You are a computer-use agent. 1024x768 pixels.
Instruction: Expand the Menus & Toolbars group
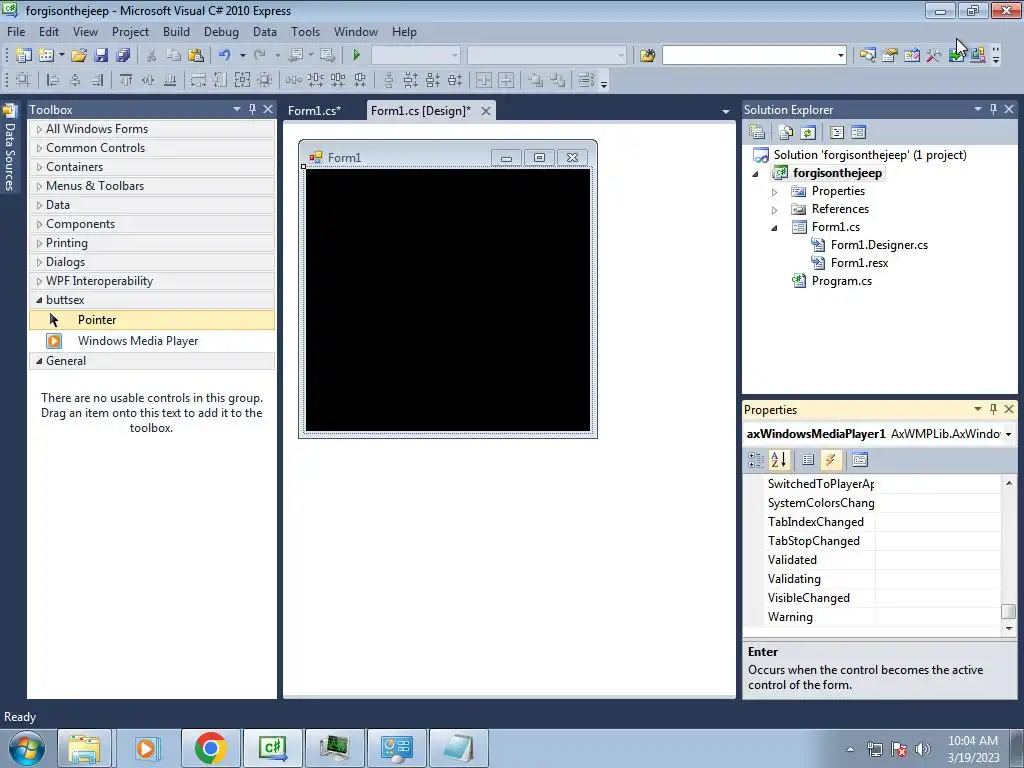tap(39, 186)
